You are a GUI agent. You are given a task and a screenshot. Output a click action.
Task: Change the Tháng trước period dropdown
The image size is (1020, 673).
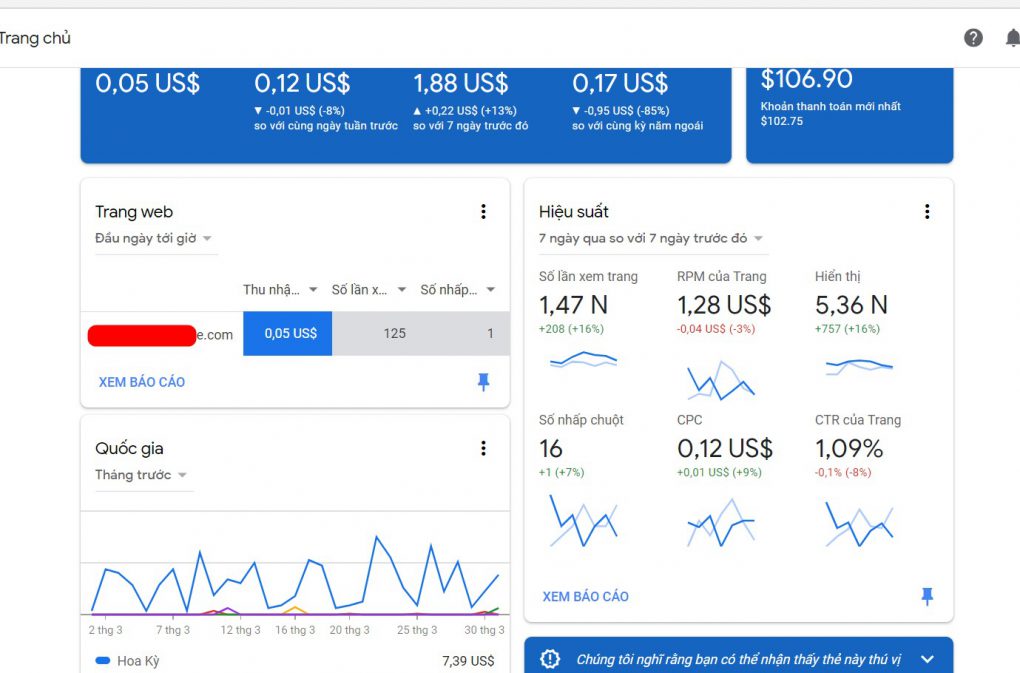click(142, 475)
